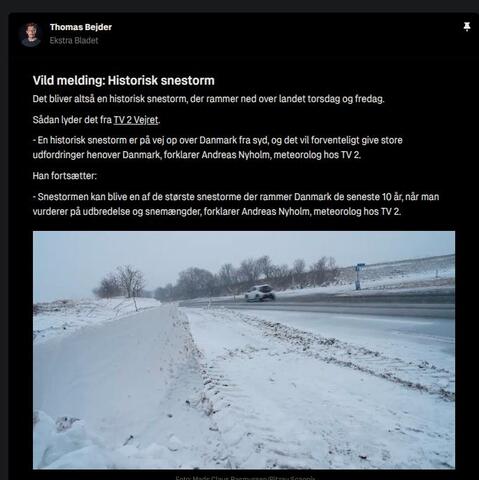Click the Ekstra Bladet source label
This screenshot has height=480, width=479.
coord(74,41)
